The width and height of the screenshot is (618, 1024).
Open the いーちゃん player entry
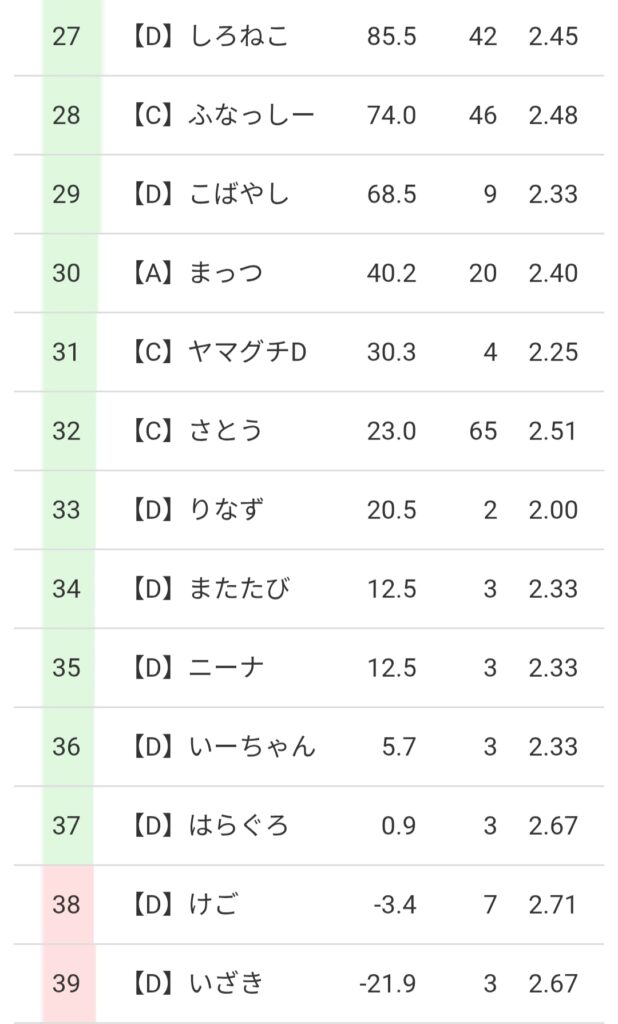click(251, 746)
